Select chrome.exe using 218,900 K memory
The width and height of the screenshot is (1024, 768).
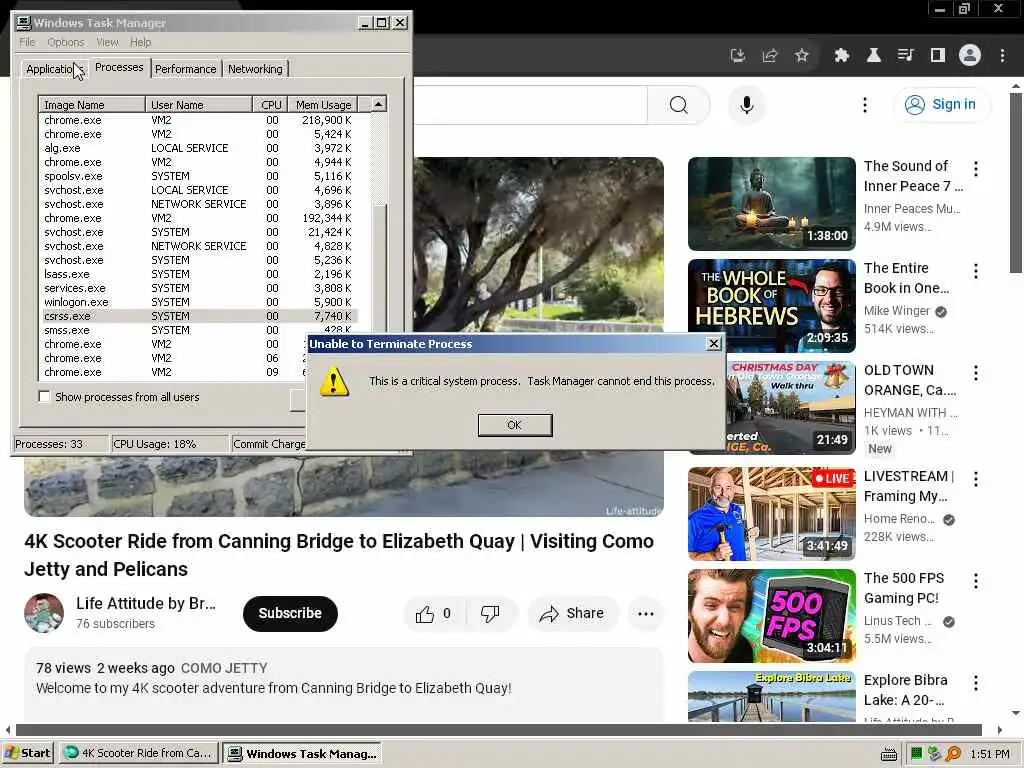[x=199, y=120]
